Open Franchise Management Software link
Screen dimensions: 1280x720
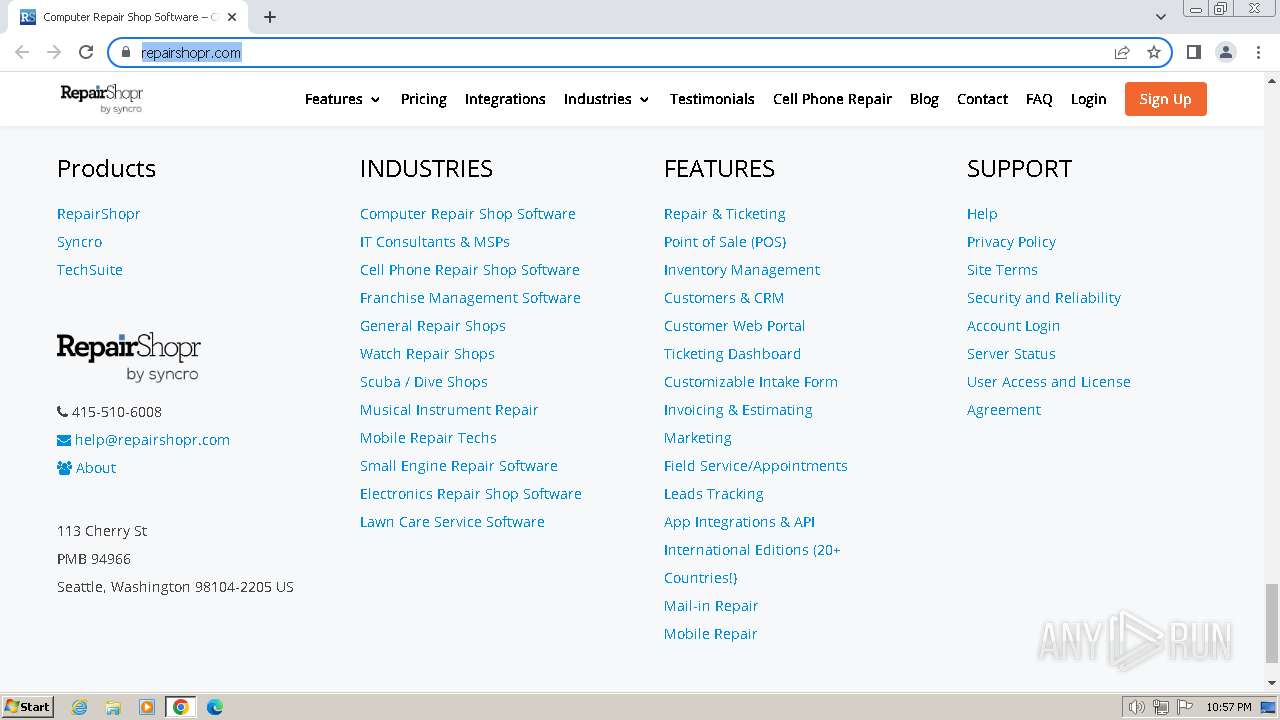coord(470,298)
